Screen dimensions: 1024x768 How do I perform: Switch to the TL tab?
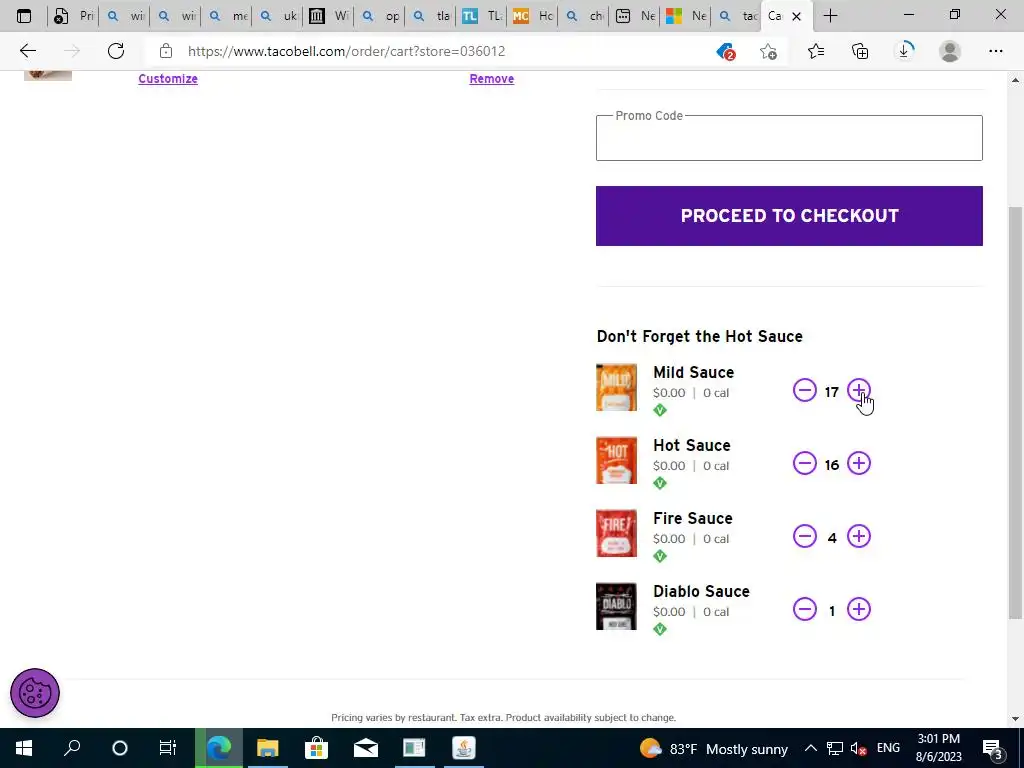[482, 16]
